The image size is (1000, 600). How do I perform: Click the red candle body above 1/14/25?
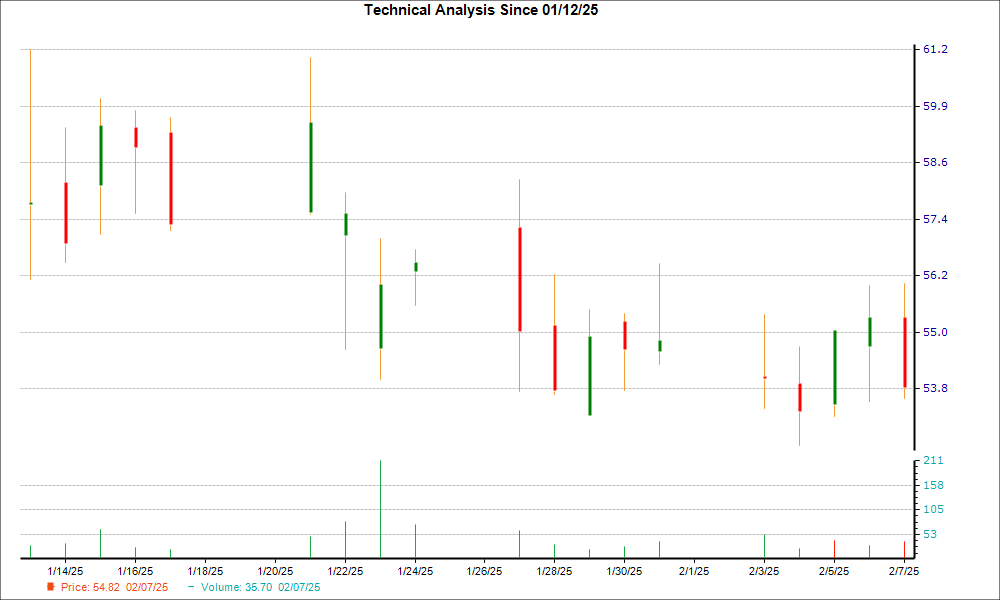click(66, 213)
